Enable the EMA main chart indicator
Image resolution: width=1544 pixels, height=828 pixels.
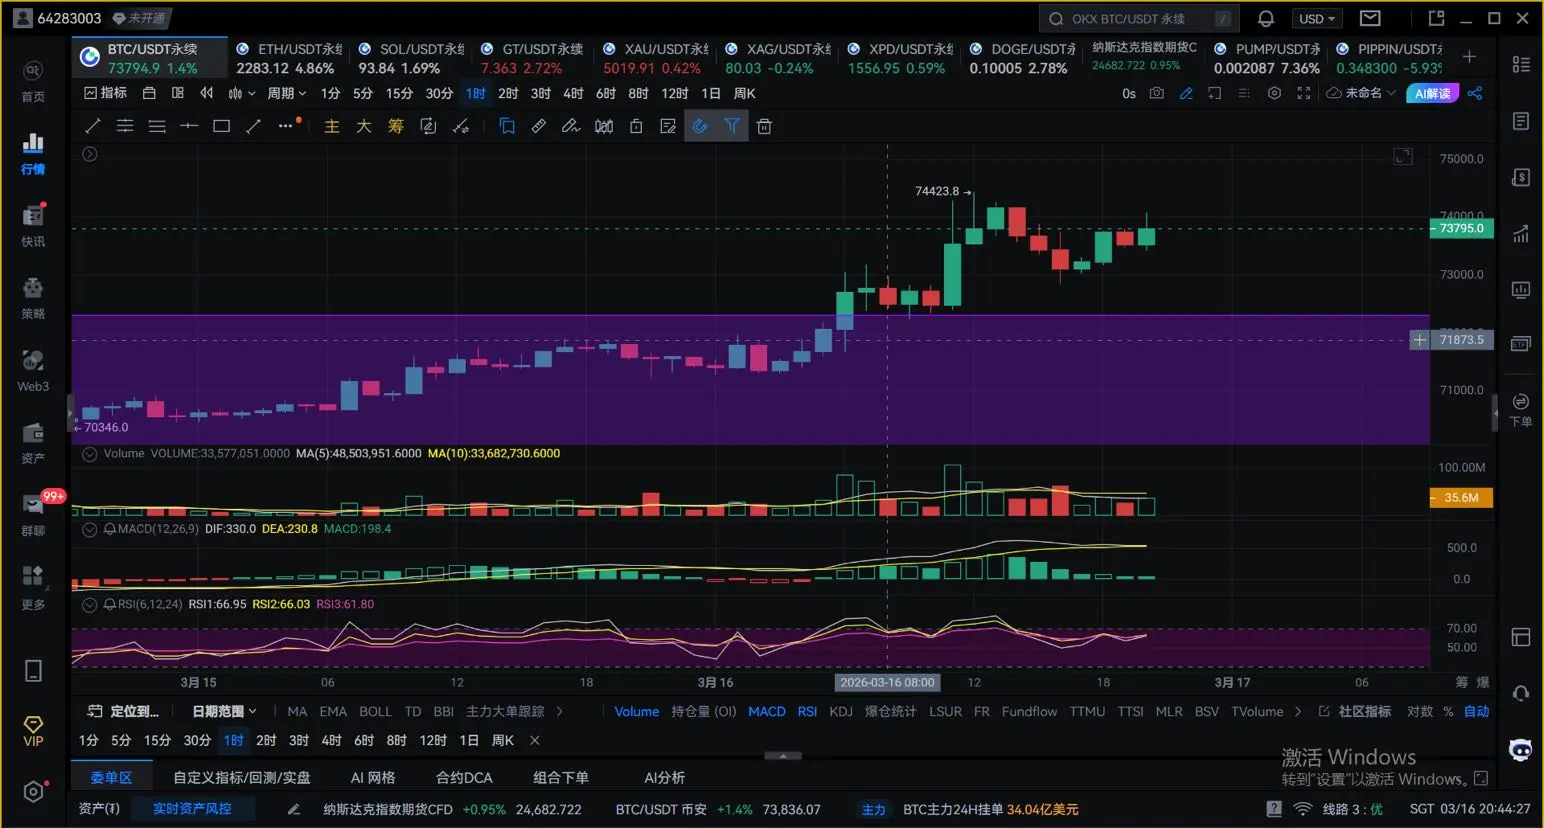333,711
